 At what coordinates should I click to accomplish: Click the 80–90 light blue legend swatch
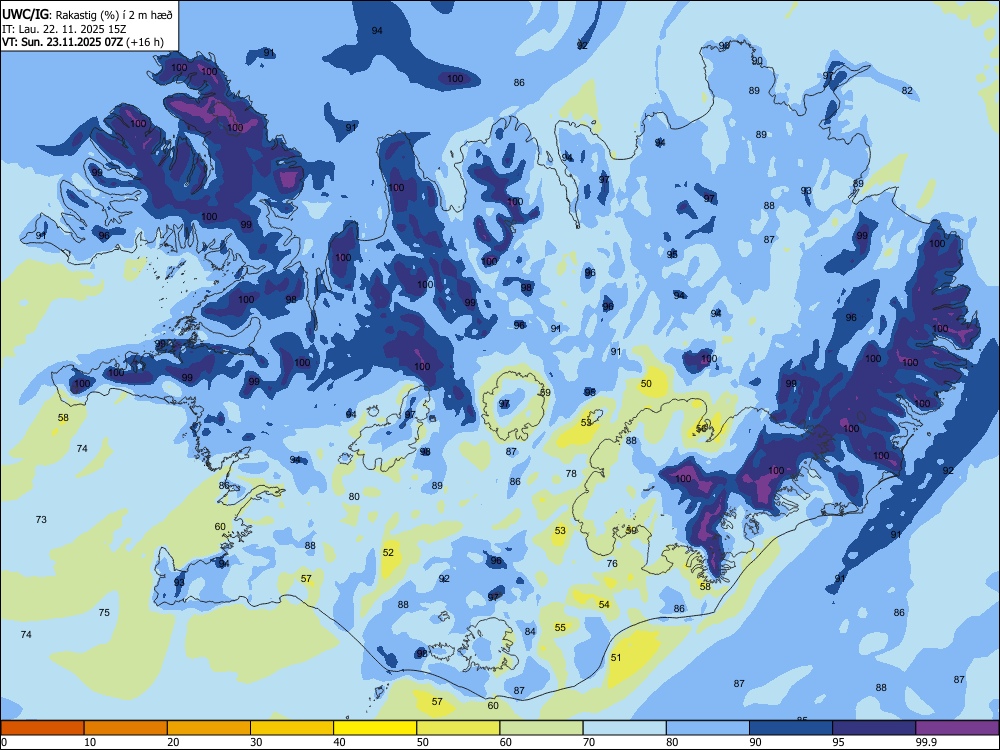[x=708, y=728]
